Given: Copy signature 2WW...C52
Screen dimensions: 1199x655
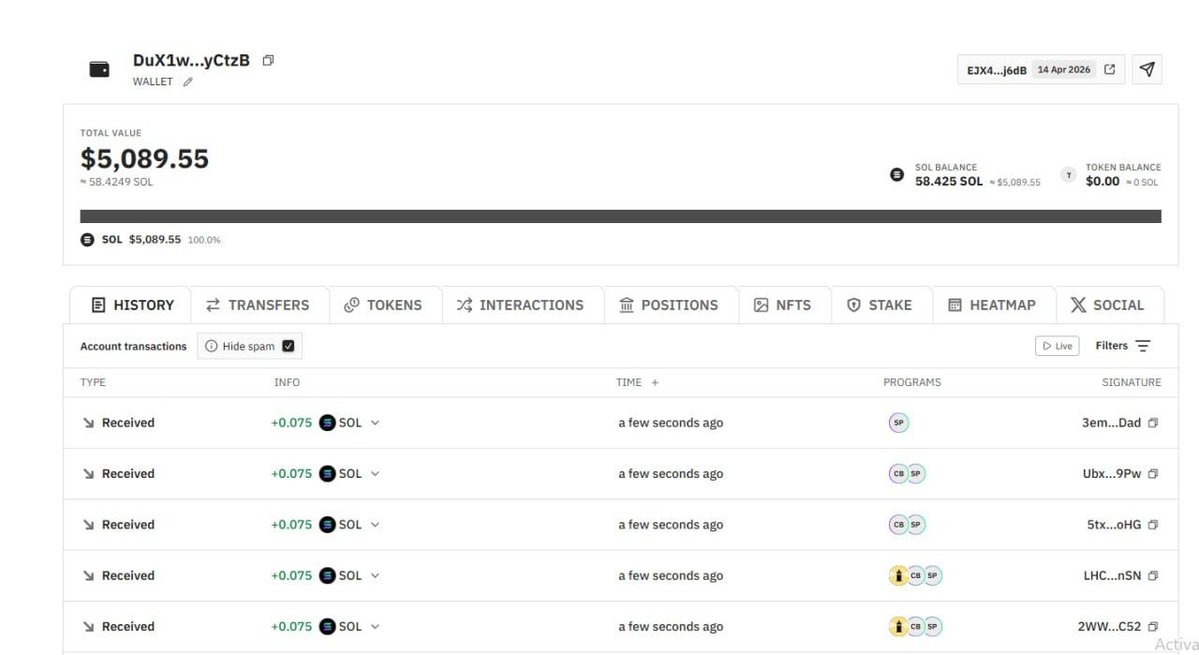Looking at the screenshot, I should (1153, 627).
